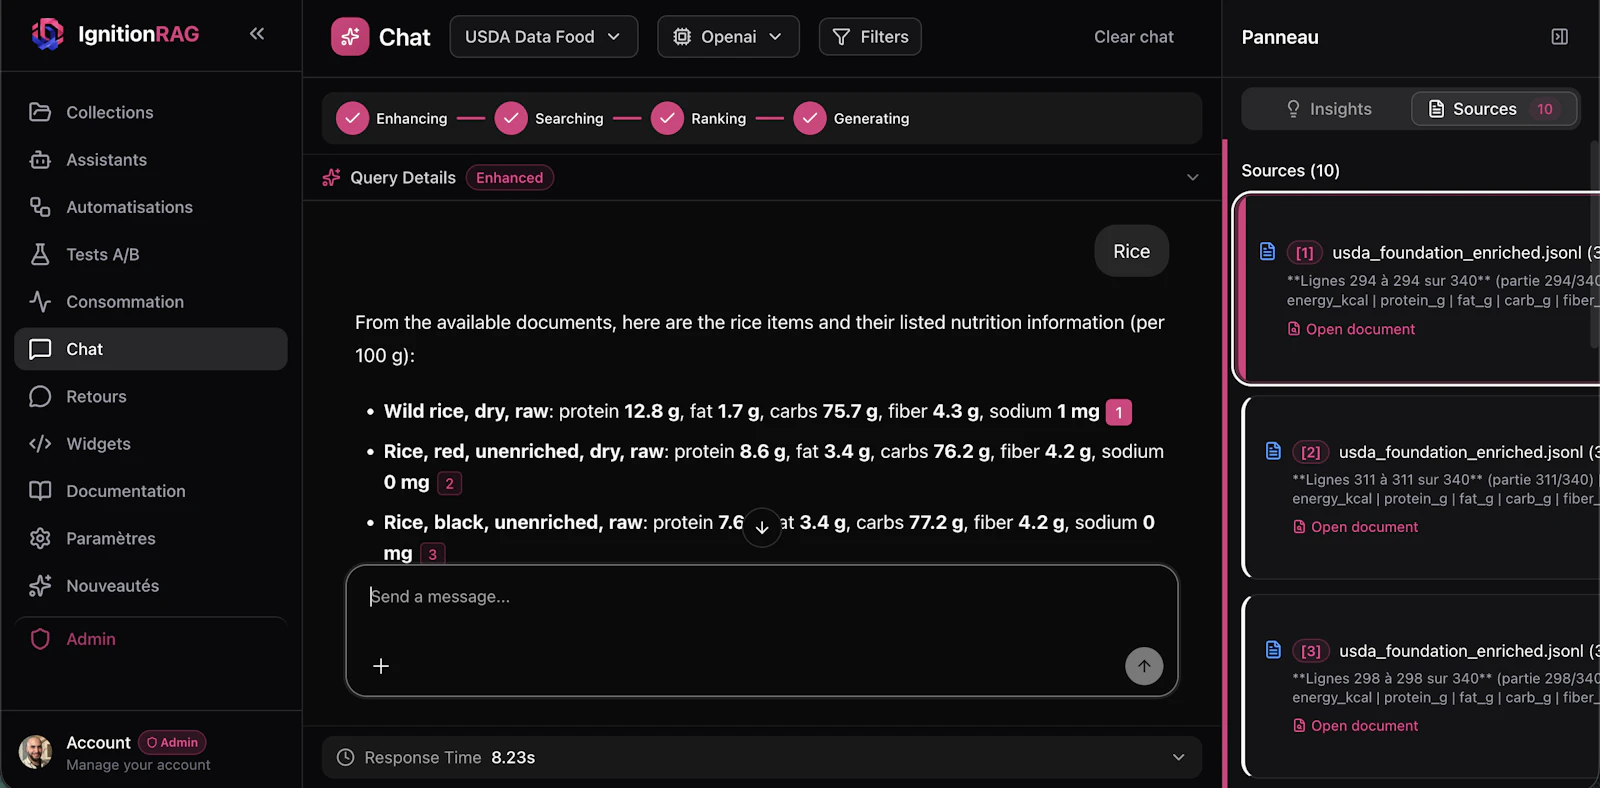The height and width of the screenshot is (788, 1600).
Task: Click the Retours speech bubble icon
Action: click(x=40, y=396)
